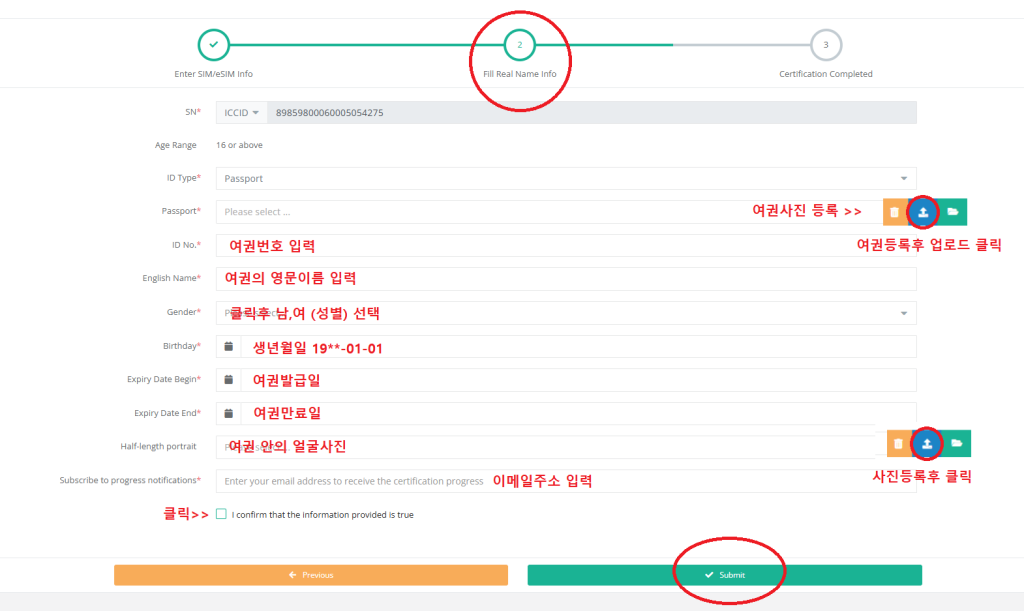Open the Passport row green folder browse icon
This screenshot has width=1024, height=611.
click(x=953, y=212)
